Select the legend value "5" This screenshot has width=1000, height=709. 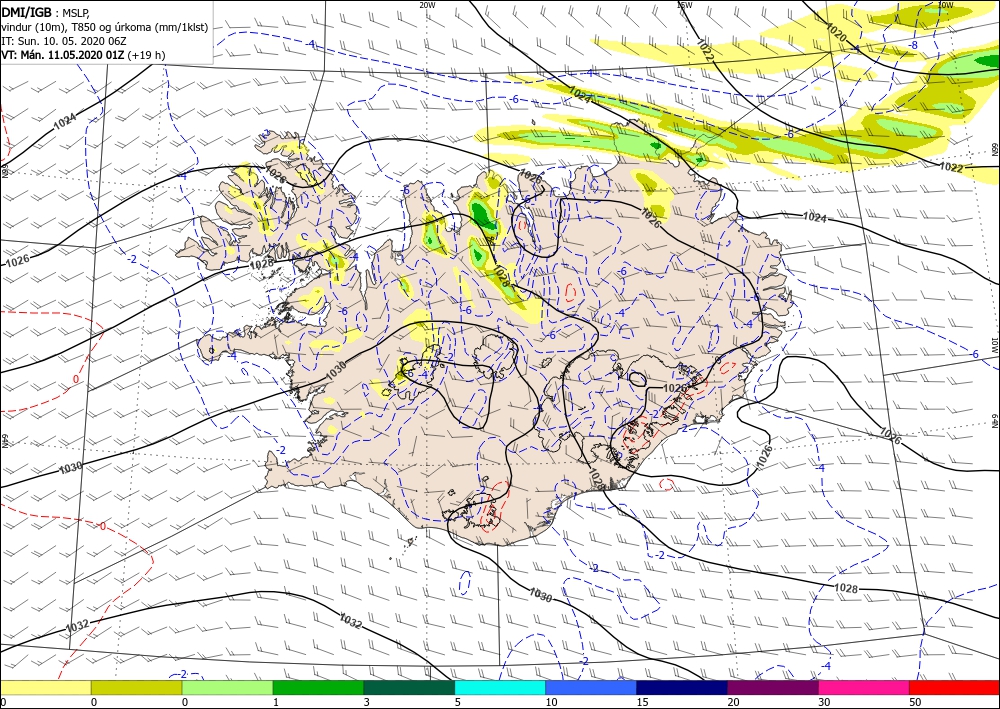point(457,702)
